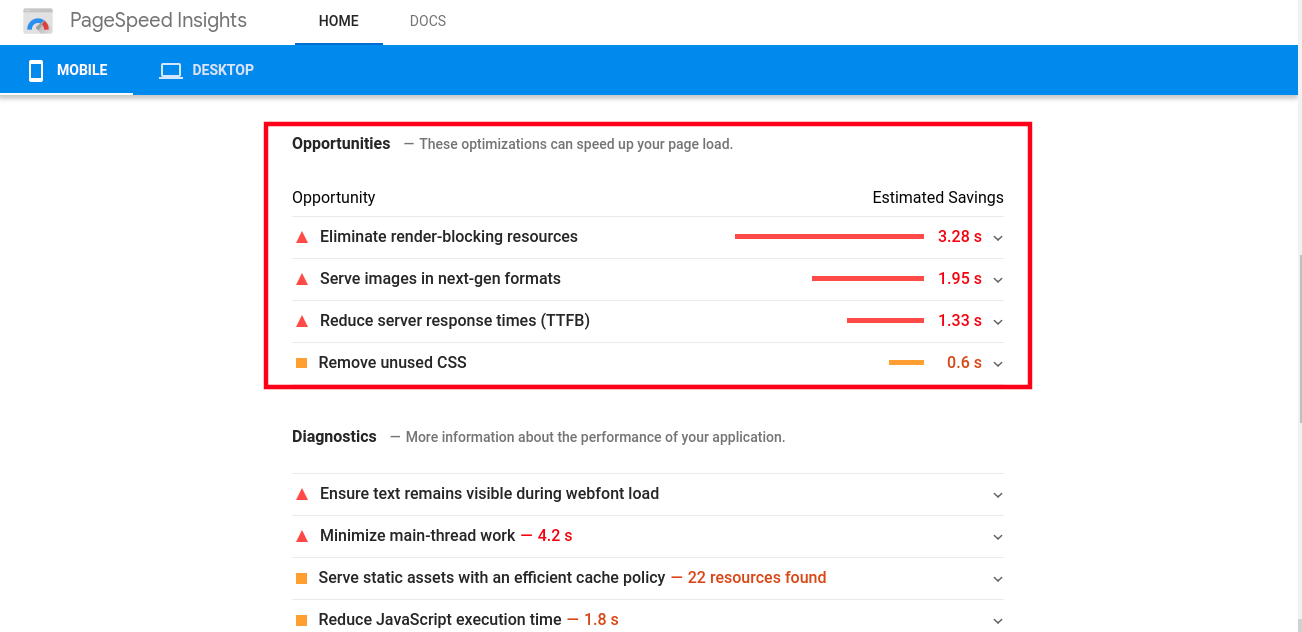Expand the Remove unused CSS chevron
This screenshot has width=1302, height=632.
998,364
